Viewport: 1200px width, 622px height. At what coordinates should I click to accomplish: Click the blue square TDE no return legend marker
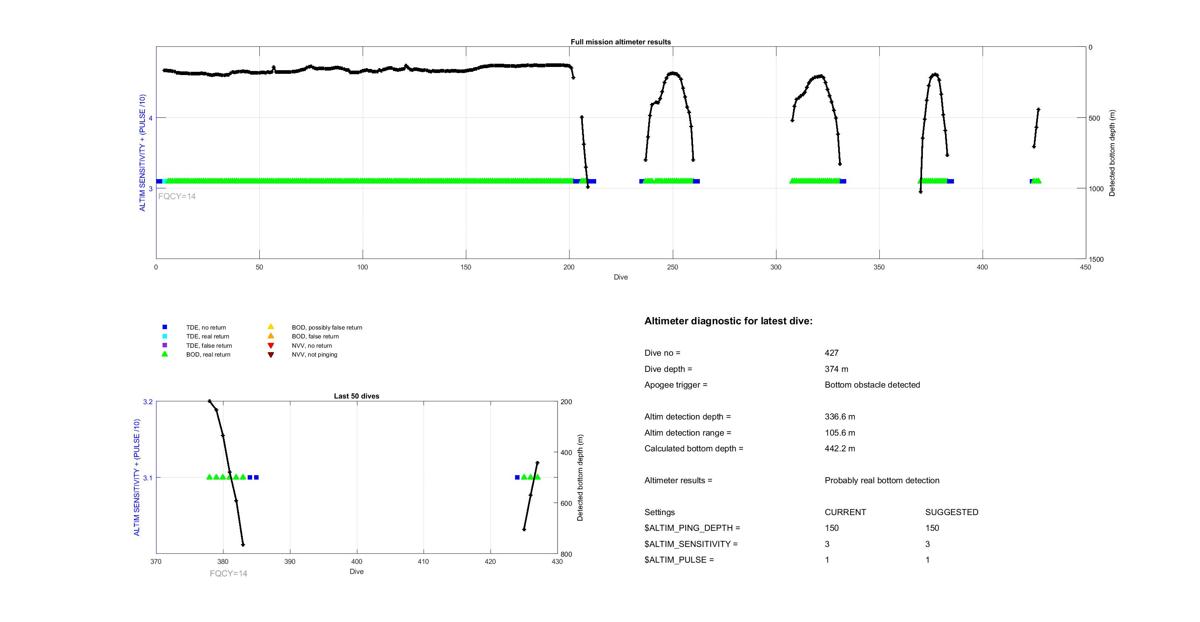pos(163,327)
